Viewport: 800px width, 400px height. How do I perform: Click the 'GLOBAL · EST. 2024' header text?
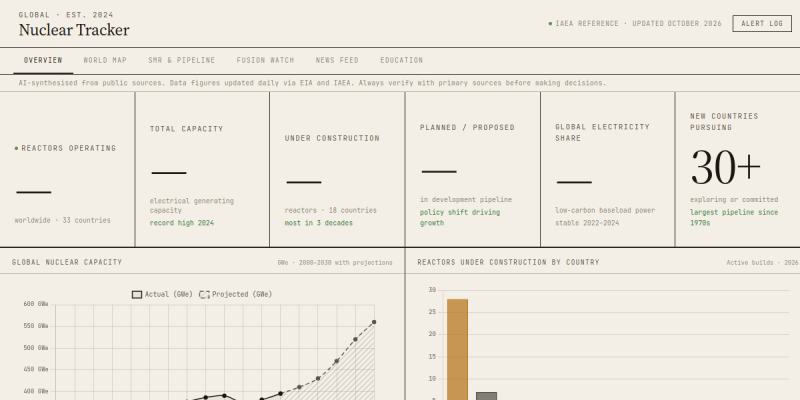click(66, 15)
